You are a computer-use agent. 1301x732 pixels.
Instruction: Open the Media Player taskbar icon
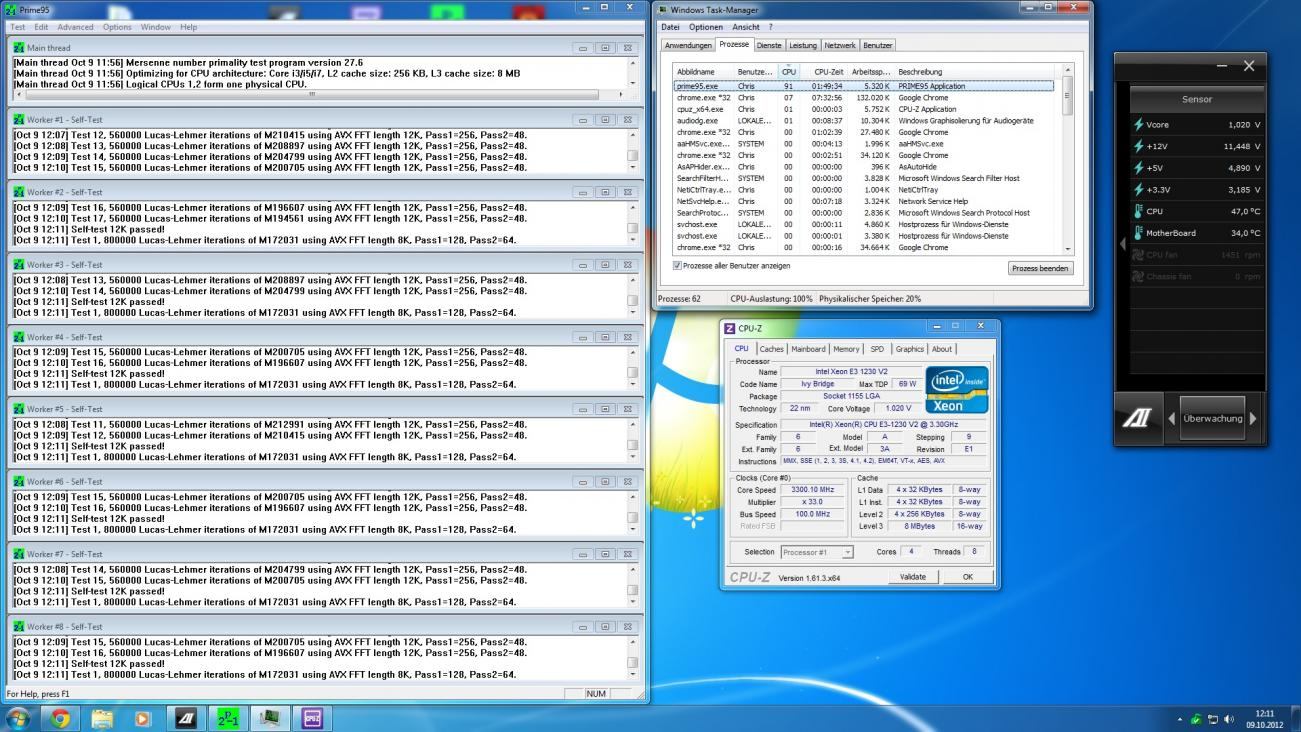coord(142,718)
